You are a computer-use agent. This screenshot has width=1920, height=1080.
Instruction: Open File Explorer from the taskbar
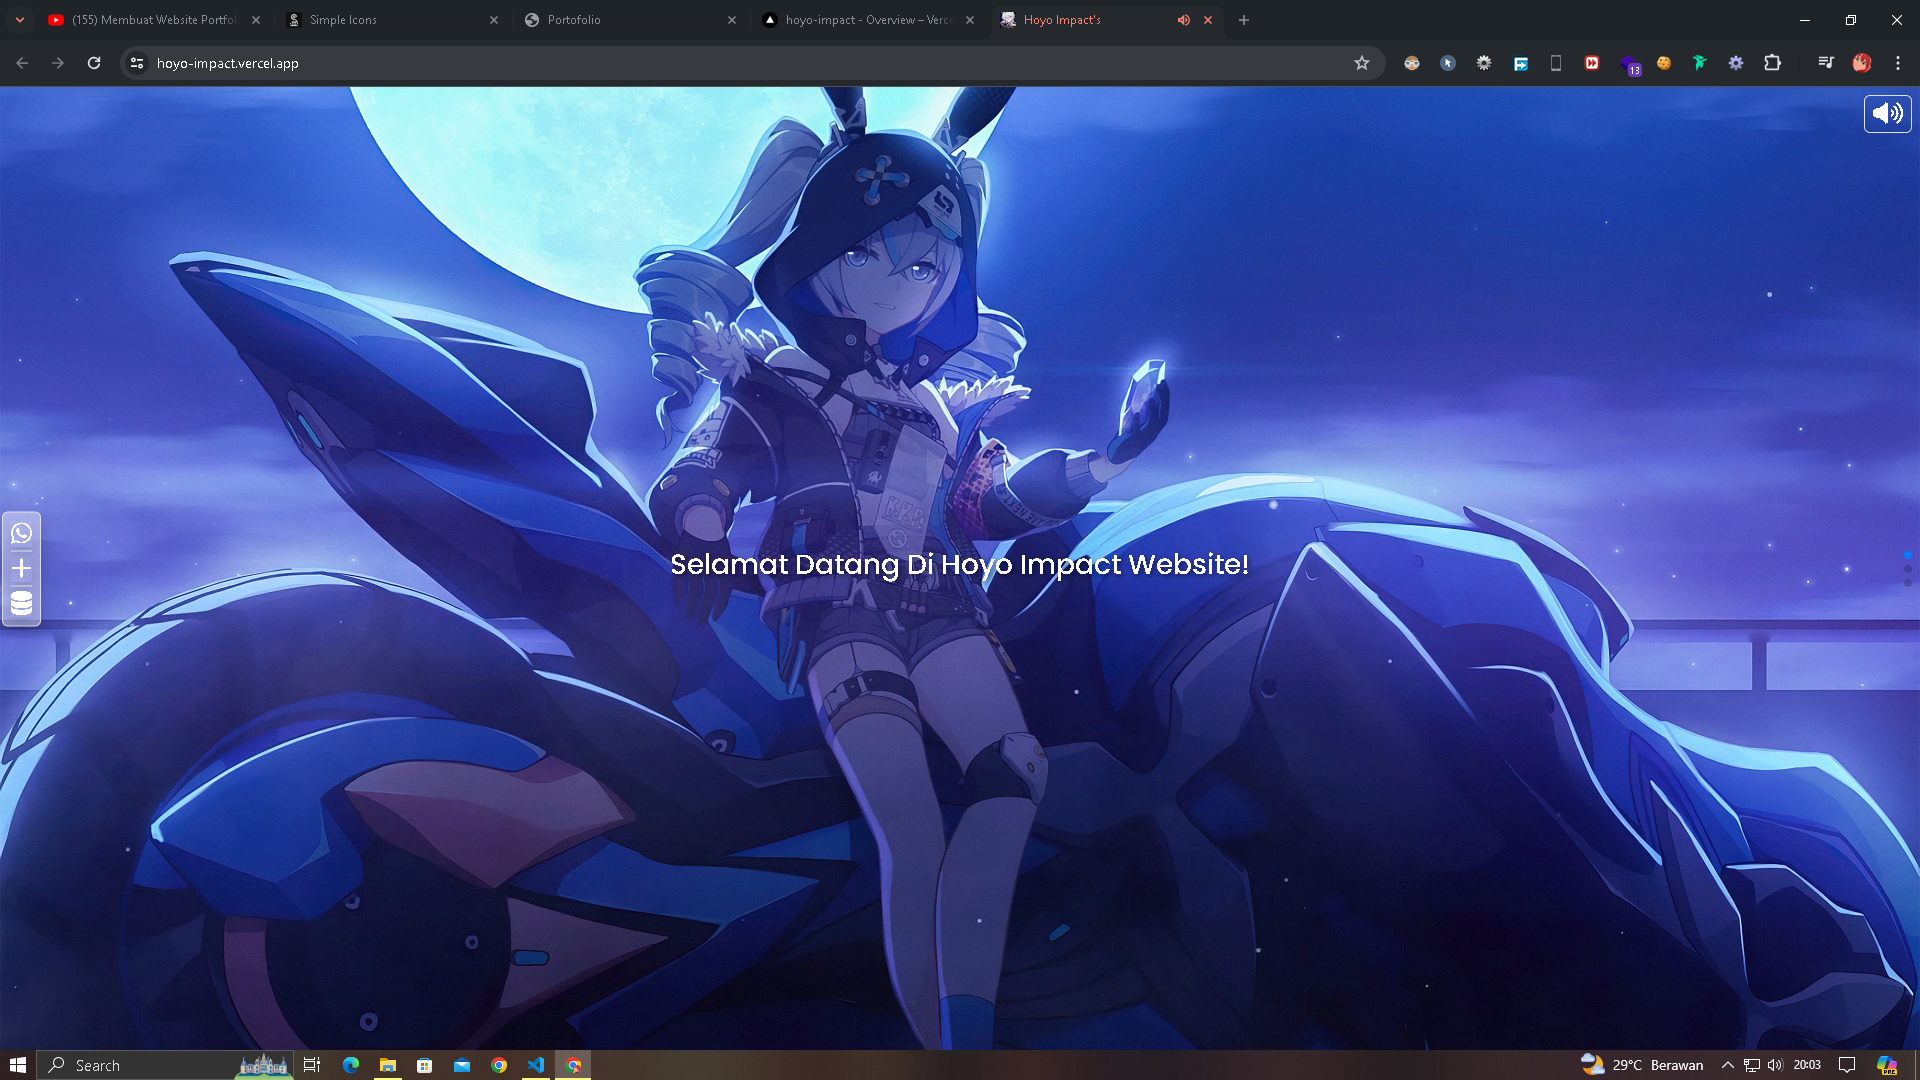tap(388, 1065)
